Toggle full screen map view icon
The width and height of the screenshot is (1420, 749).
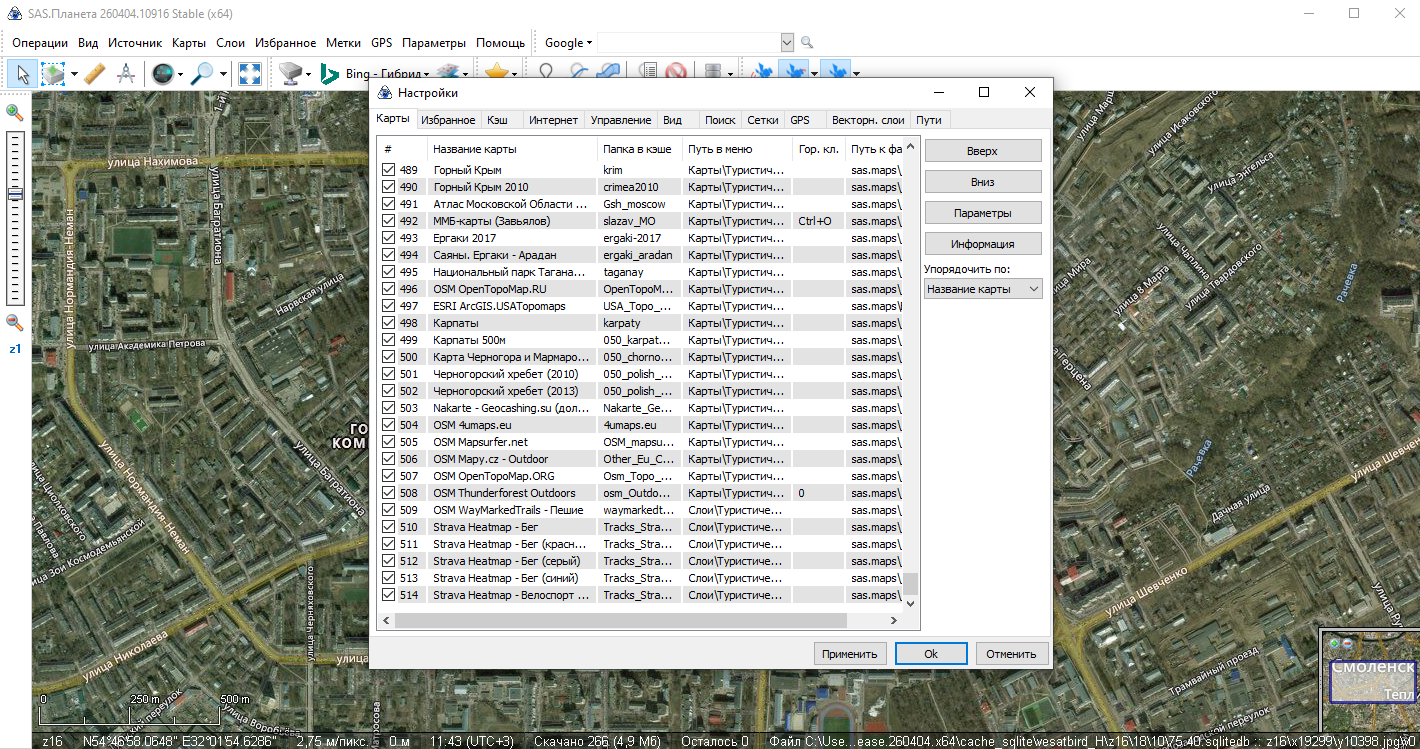click(x=250, y=73)
